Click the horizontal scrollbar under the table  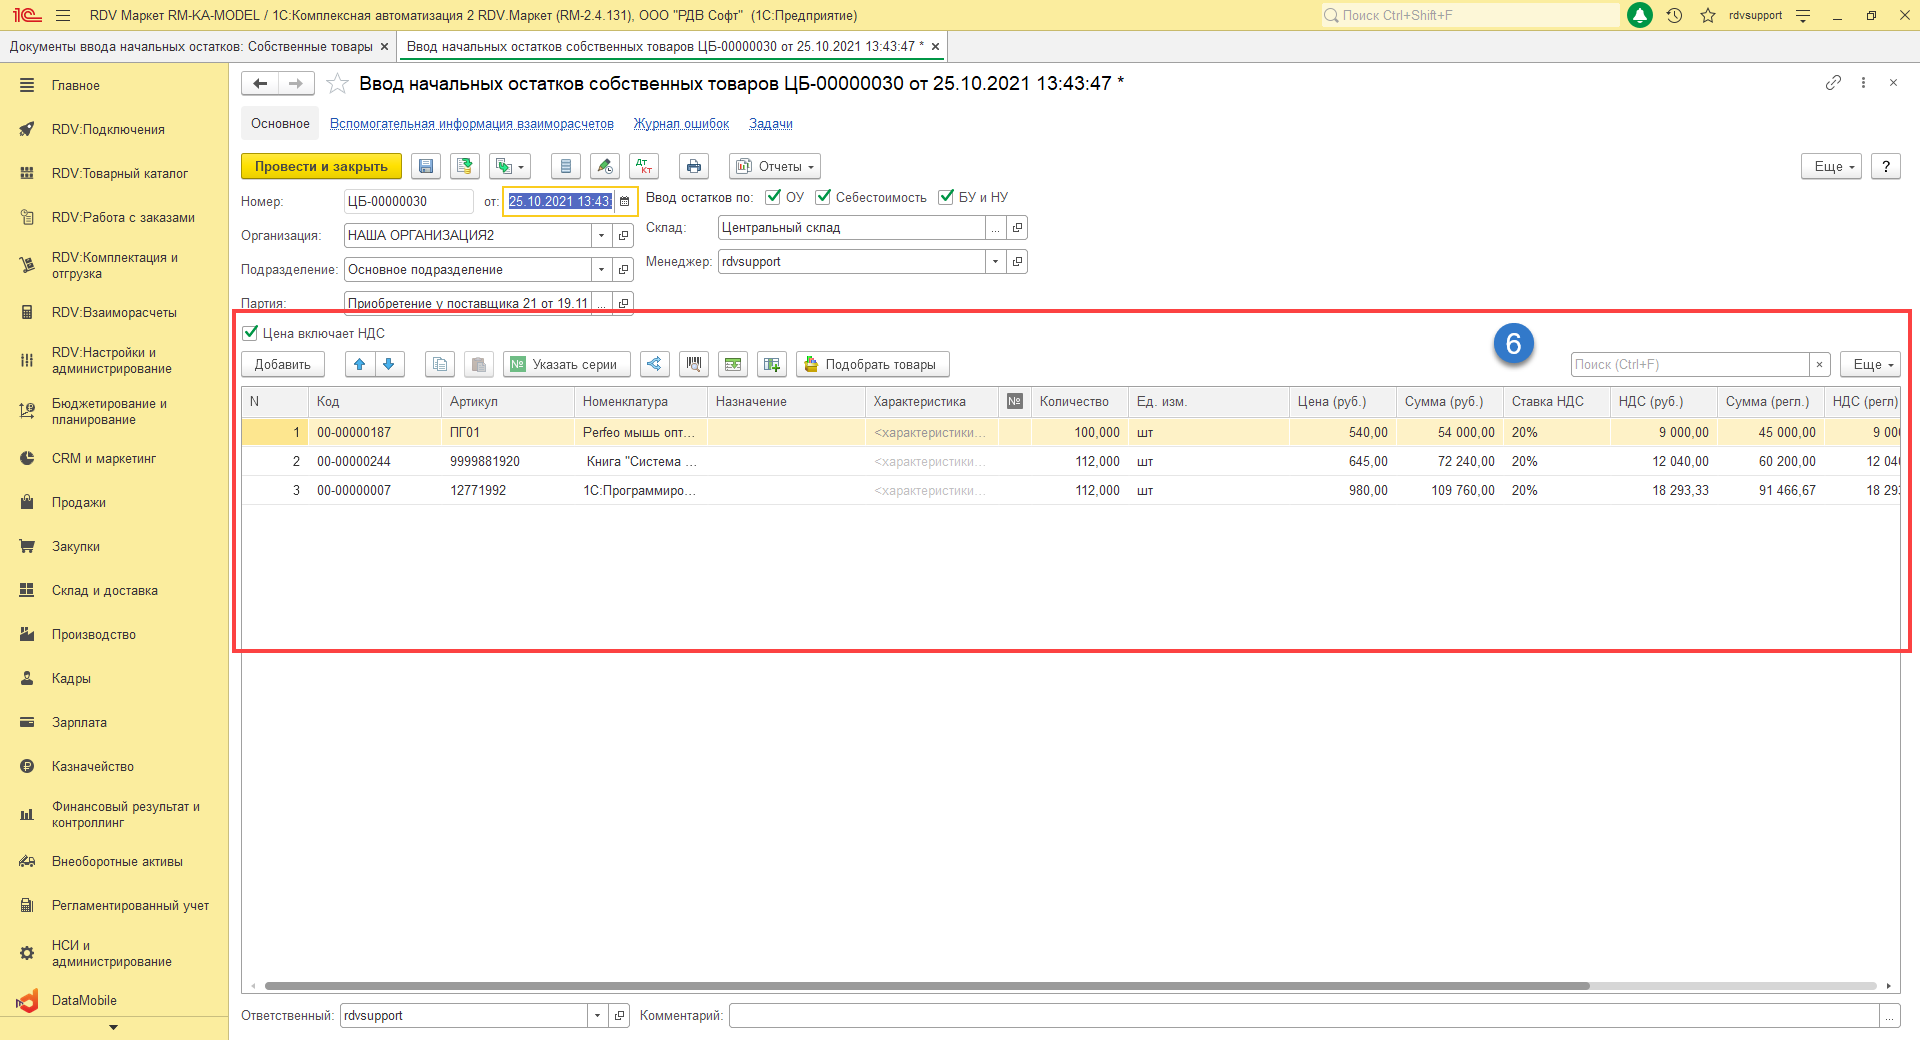[926, 986]
